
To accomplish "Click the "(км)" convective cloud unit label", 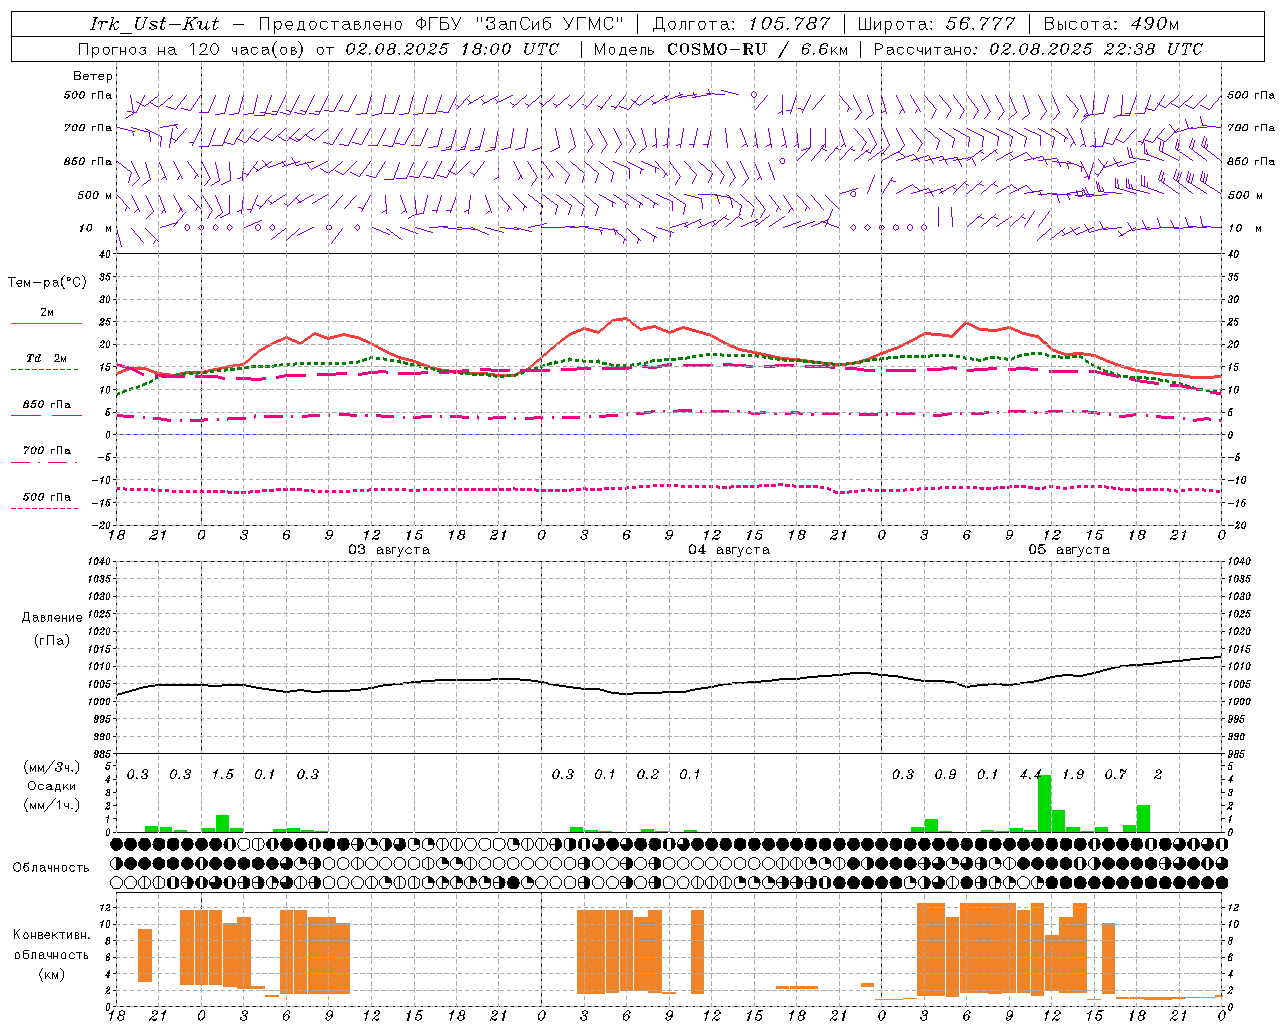I will pos(52,974).
